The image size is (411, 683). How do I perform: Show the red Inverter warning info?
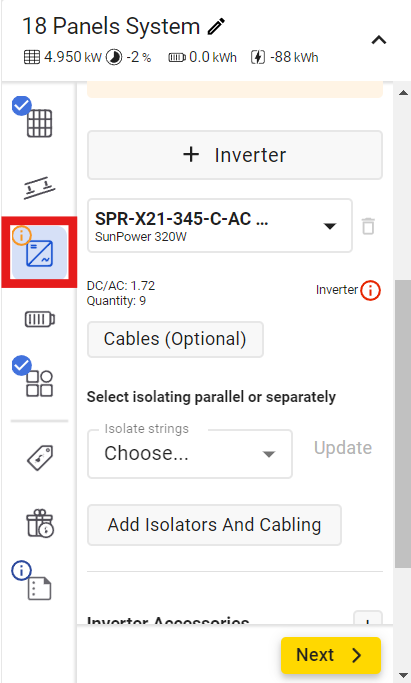371,290
